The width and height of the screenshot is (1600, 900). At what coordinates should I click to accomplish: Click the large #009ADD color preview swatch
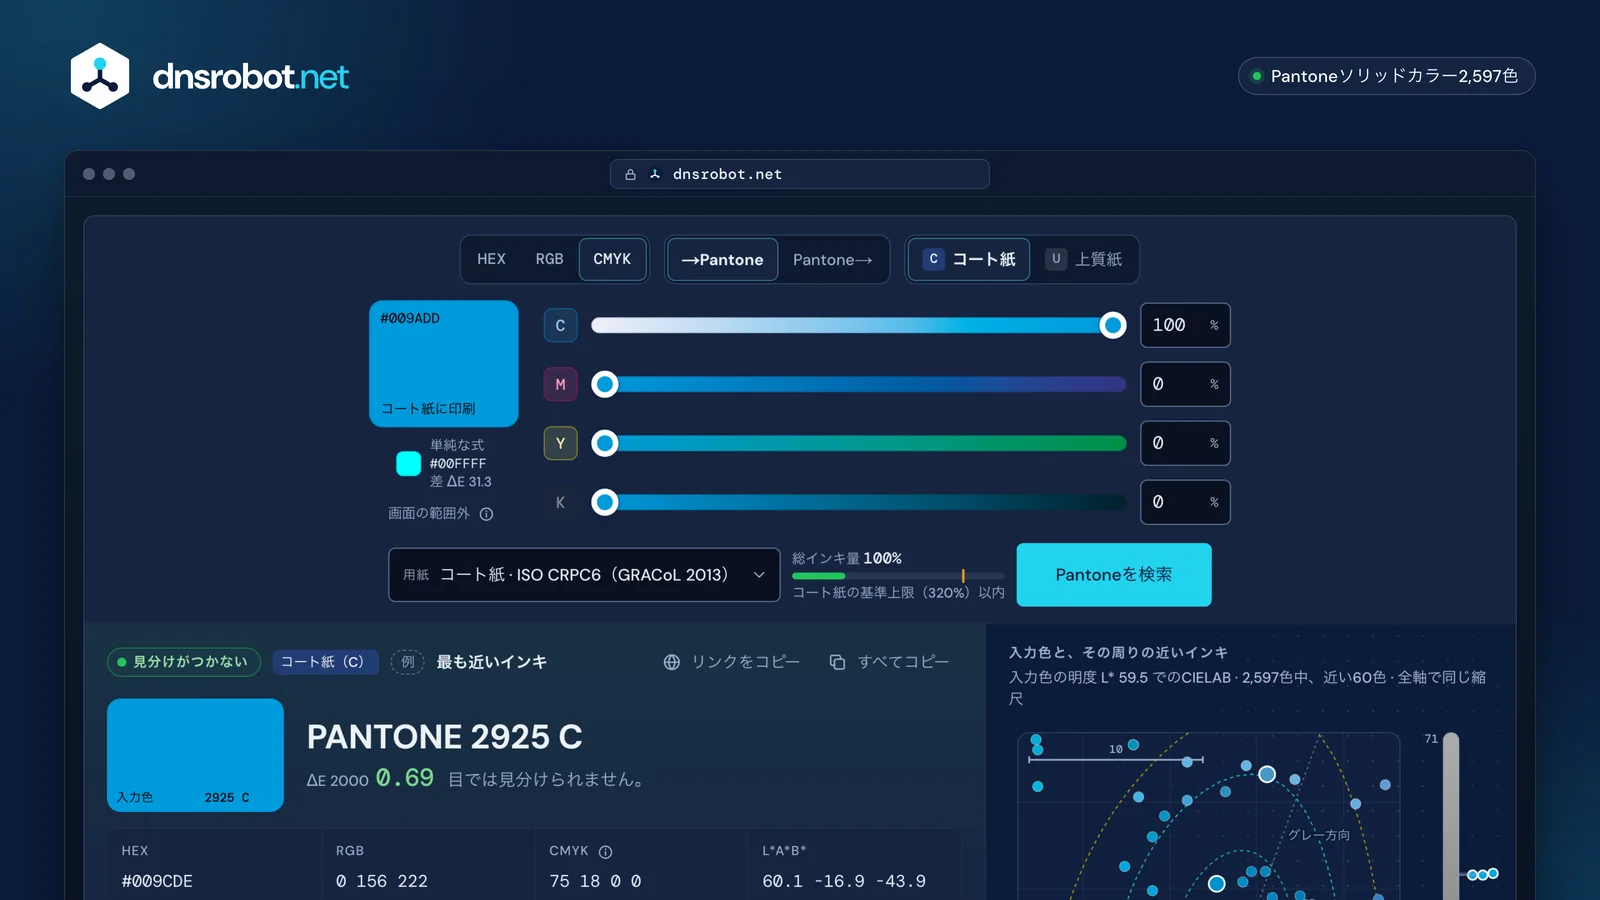point(444,364)
